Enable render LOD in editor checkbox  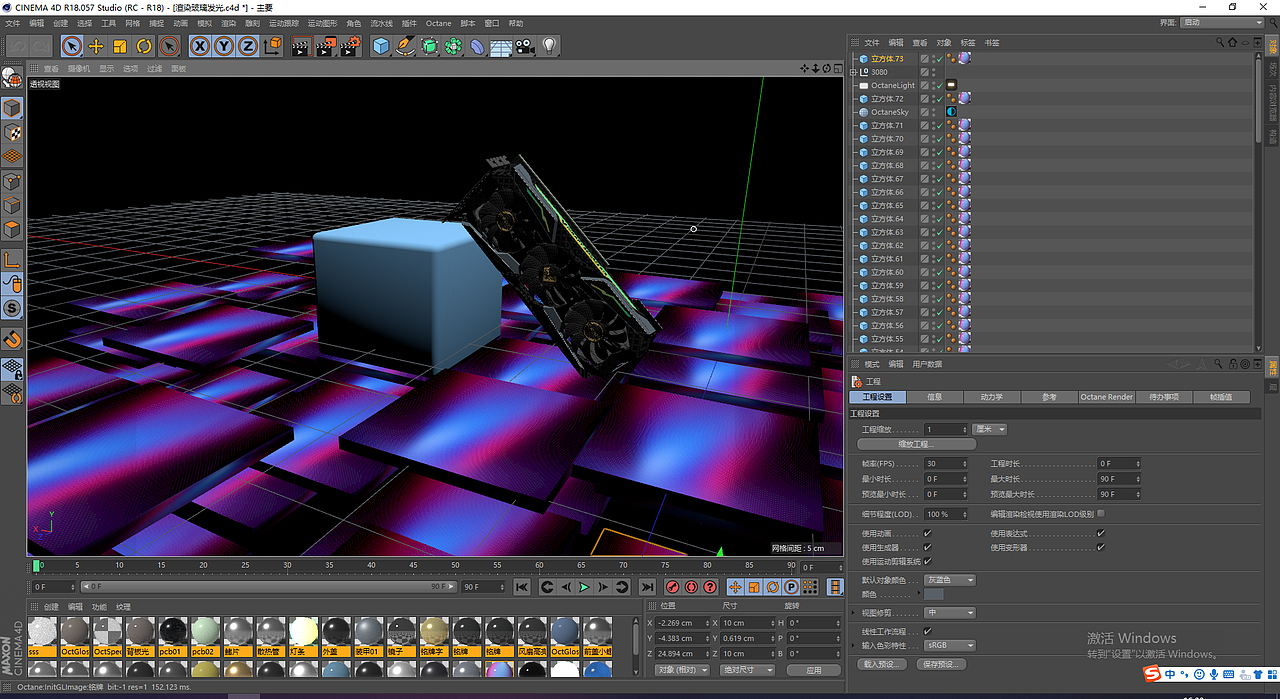[1101, 513]
